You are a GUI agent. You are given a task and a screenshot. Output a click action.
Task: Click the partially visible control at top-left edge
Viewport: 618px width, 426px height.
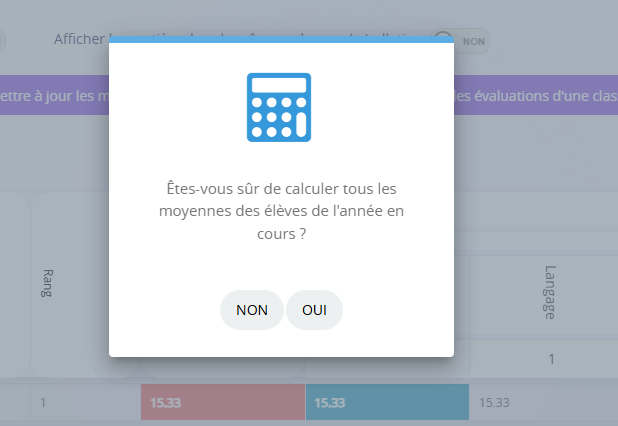point(2,41)
